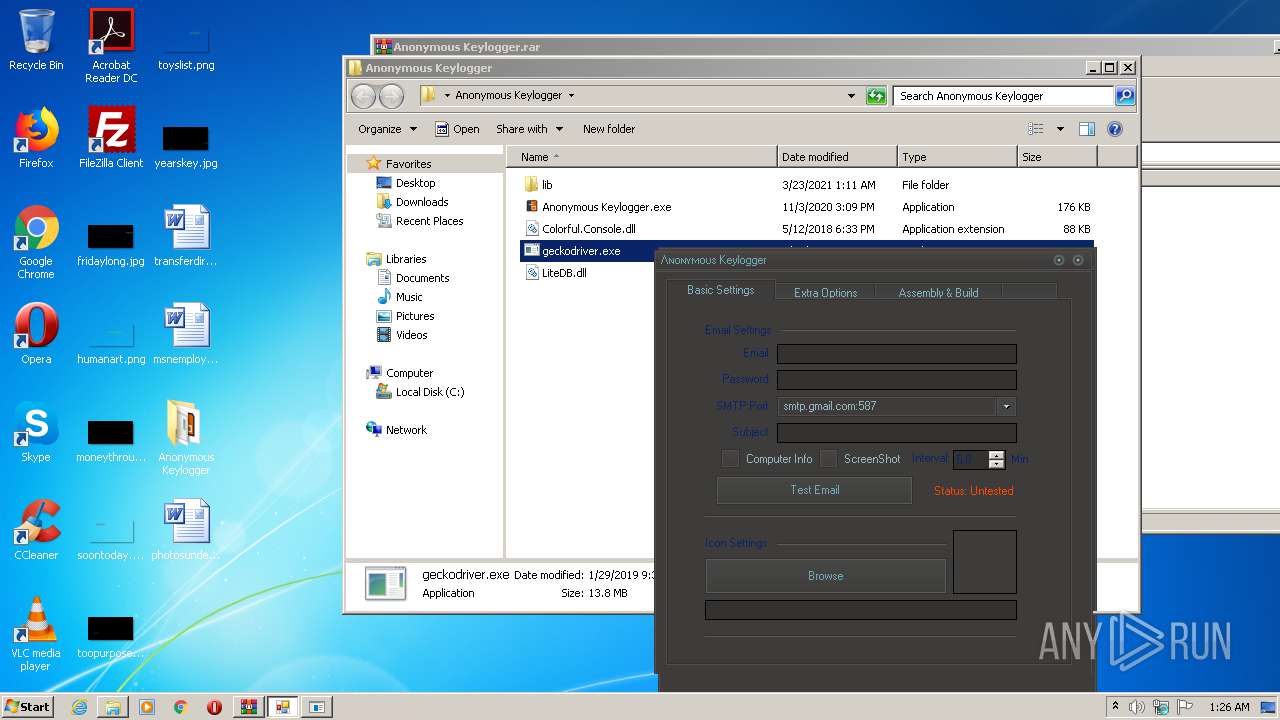Viewport: 1280px width, 720px height.
Task: Click Open in Explorer toolbar
Action: point(457,129)
